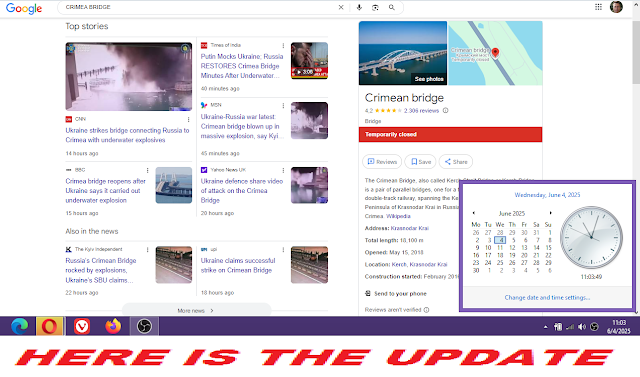
Task: Start voice search with microphone icon
Action: tap(359, 7)
